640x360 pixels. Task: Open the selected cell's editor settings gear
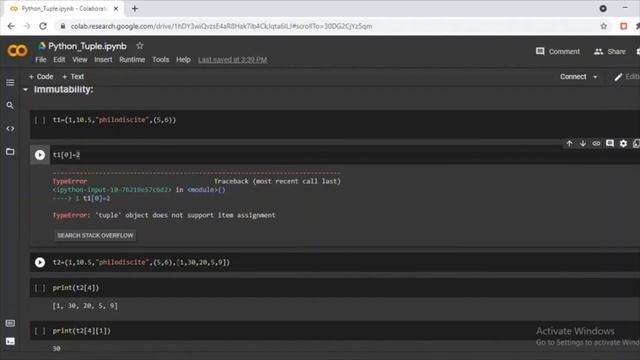tap(623, 143)
